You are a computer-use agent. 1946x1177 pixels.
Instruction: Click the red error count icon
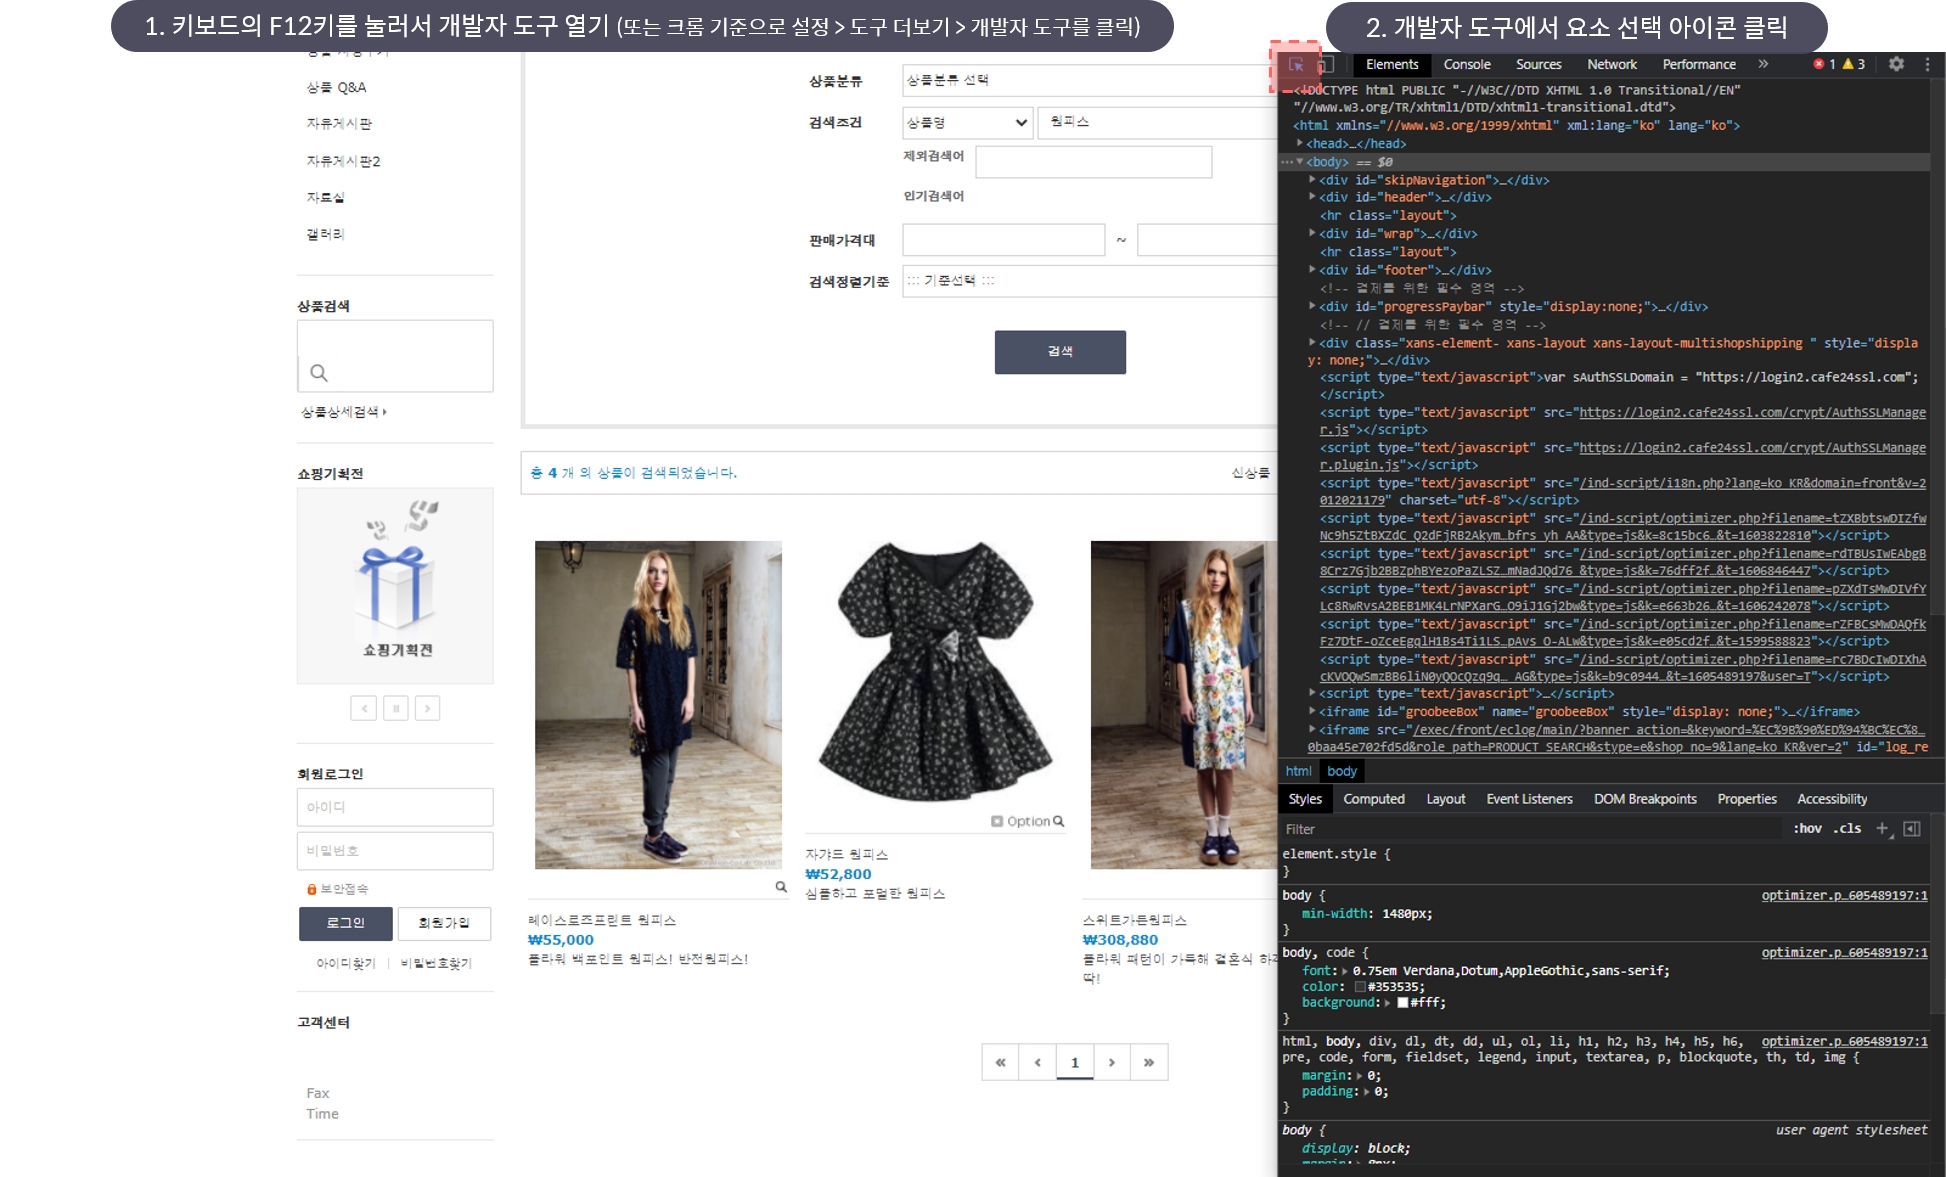point(1819,64)
